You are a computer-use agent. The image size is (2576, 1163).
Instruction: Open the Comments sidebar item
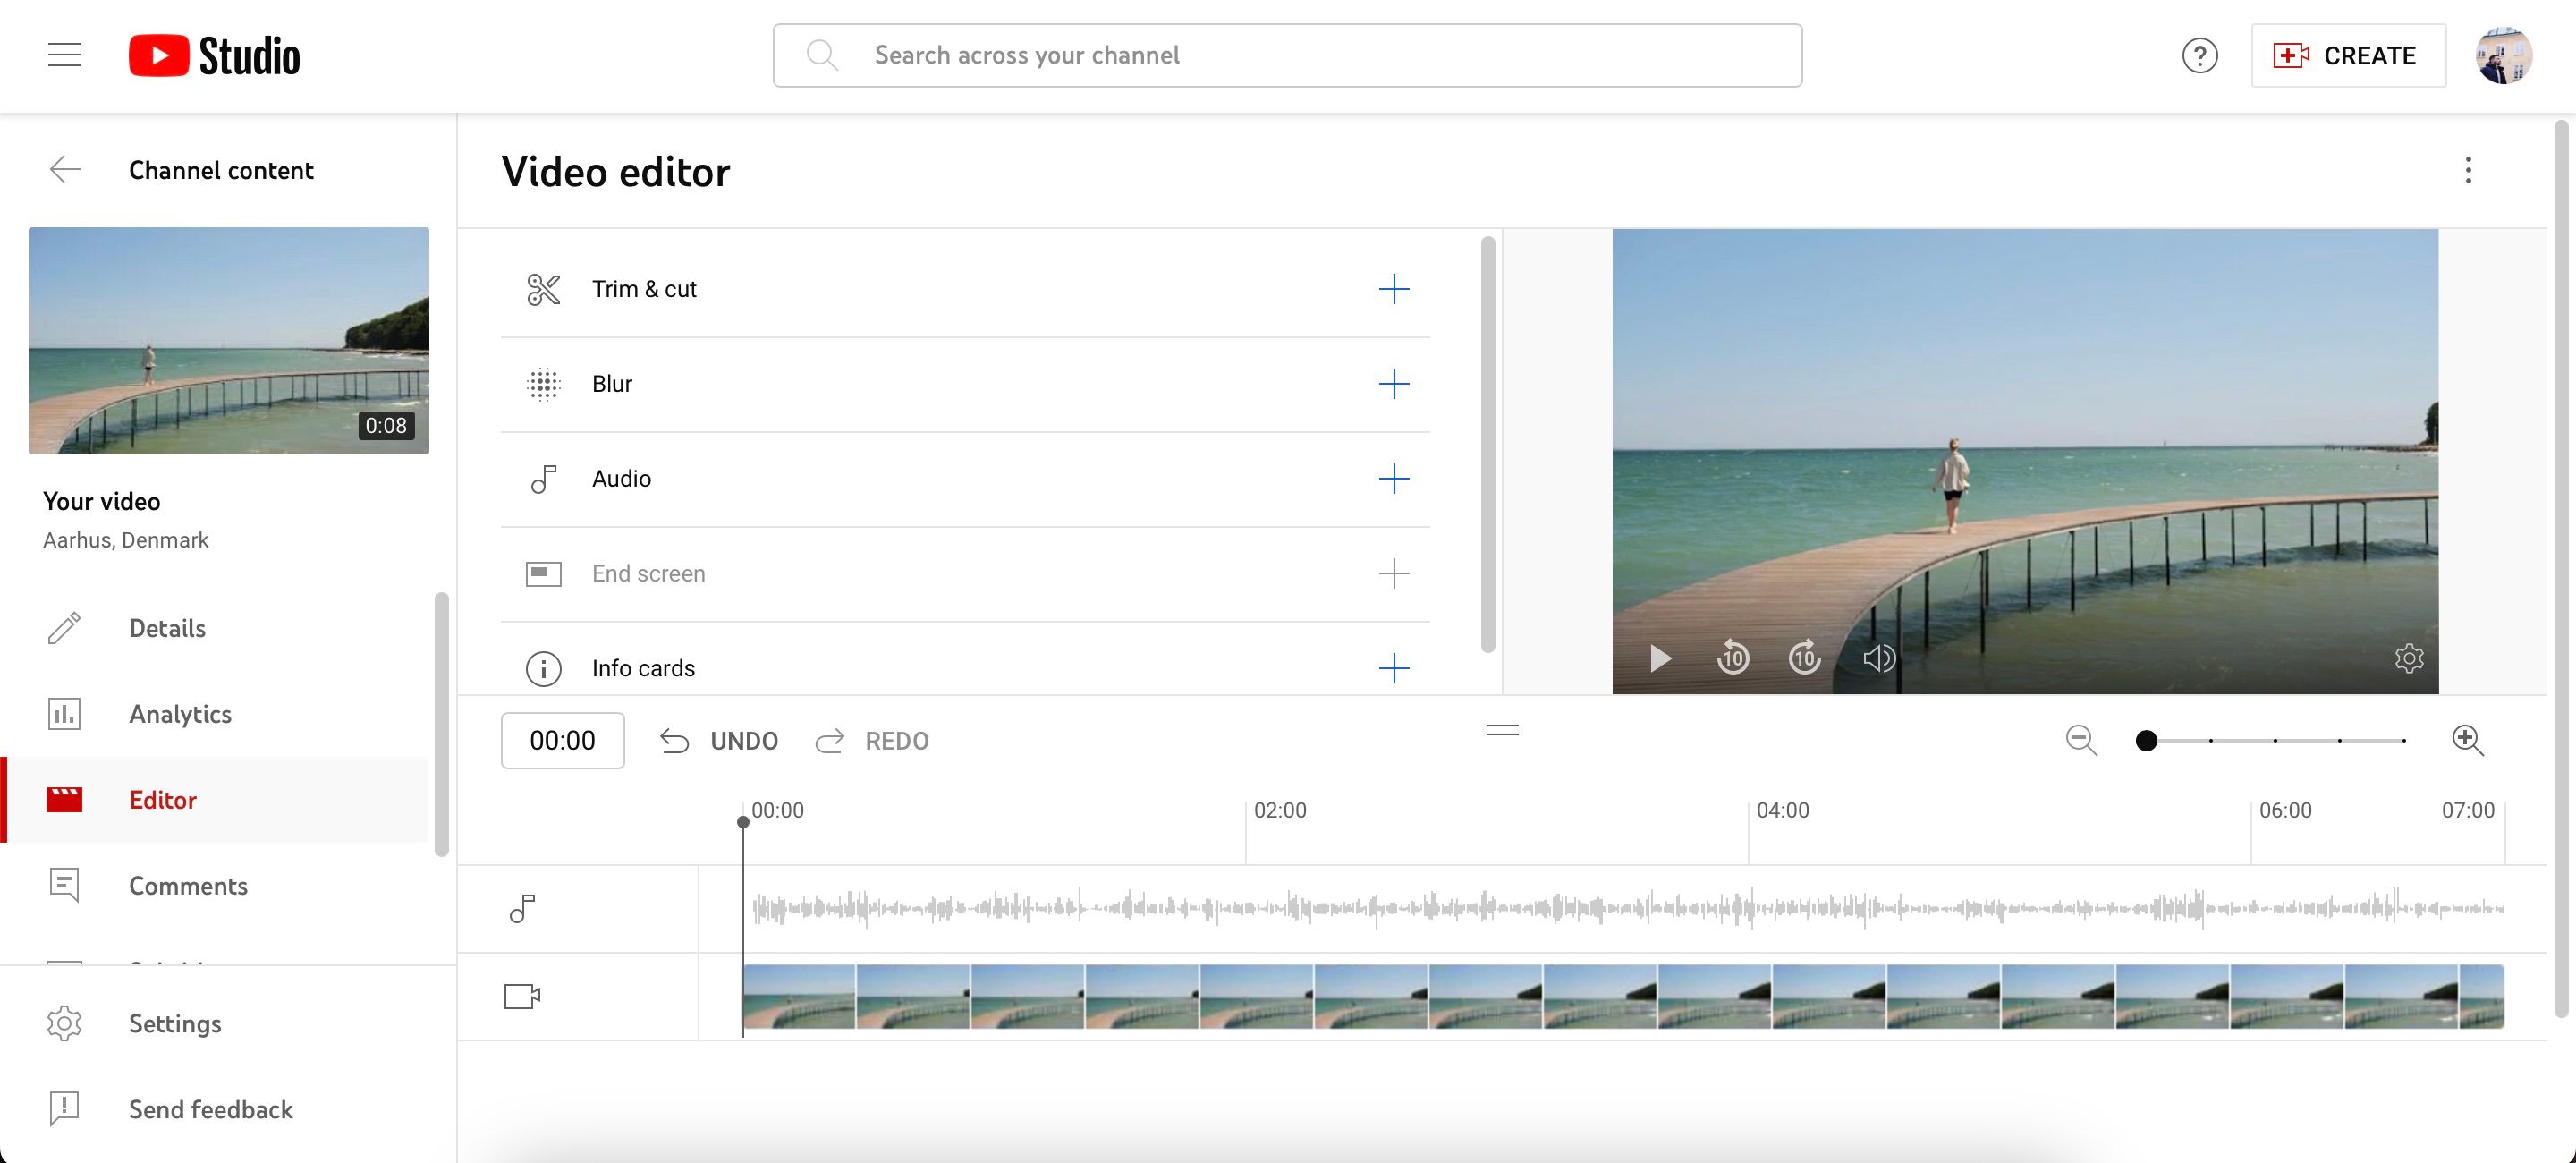[188, 886]
